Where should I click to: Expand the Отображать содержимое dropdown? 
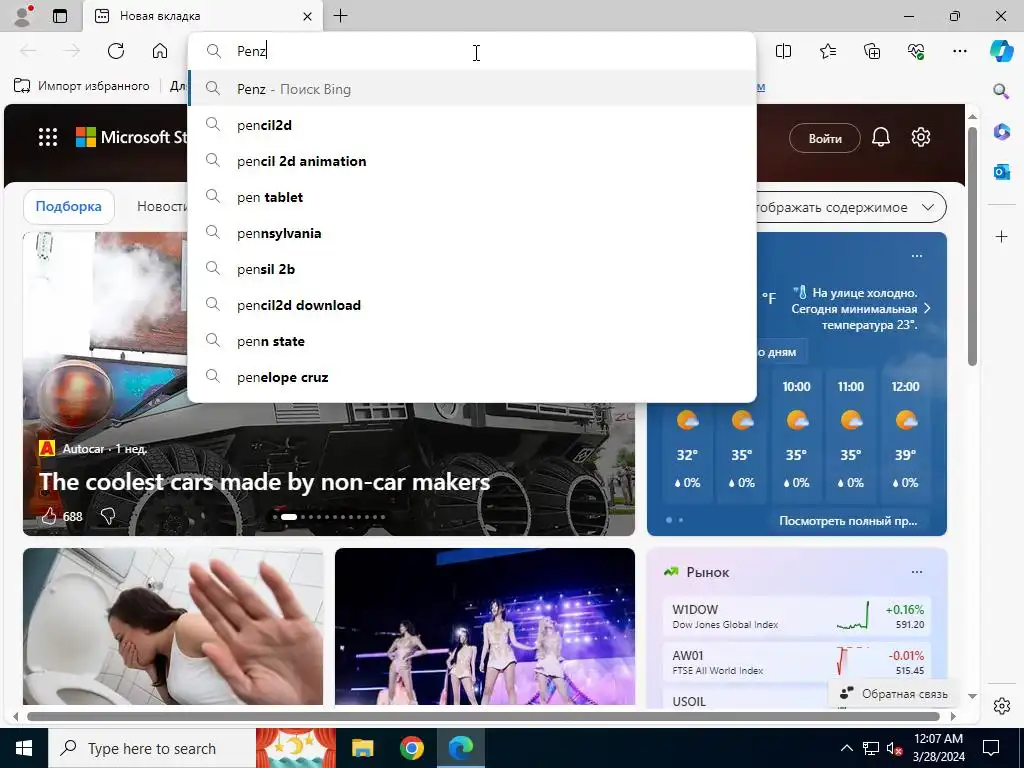(x=852, y=207)
